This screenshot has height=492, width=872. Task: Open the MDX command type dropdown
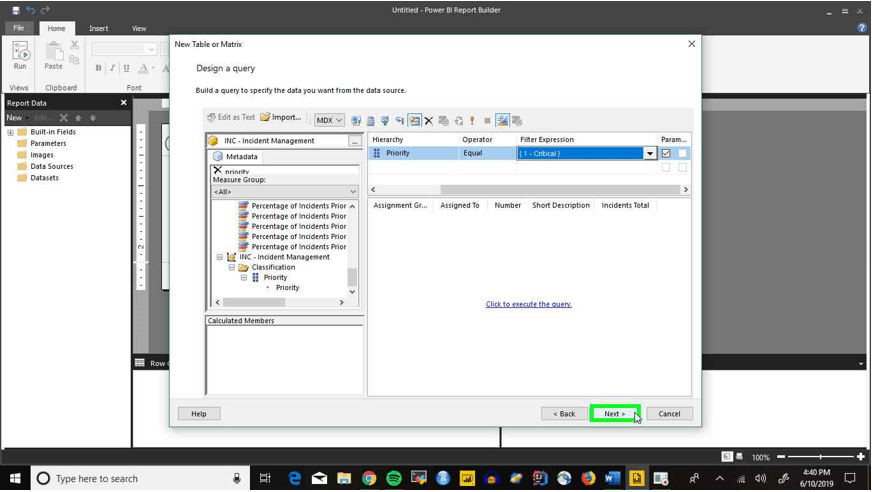329,120
